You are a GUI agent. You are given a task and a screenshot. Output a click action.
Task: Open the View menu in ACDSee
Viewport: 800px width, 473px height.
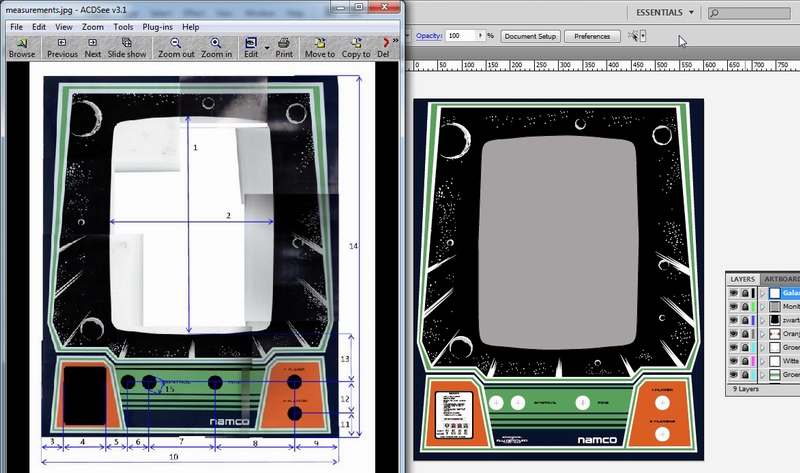(x=64, y=27)
